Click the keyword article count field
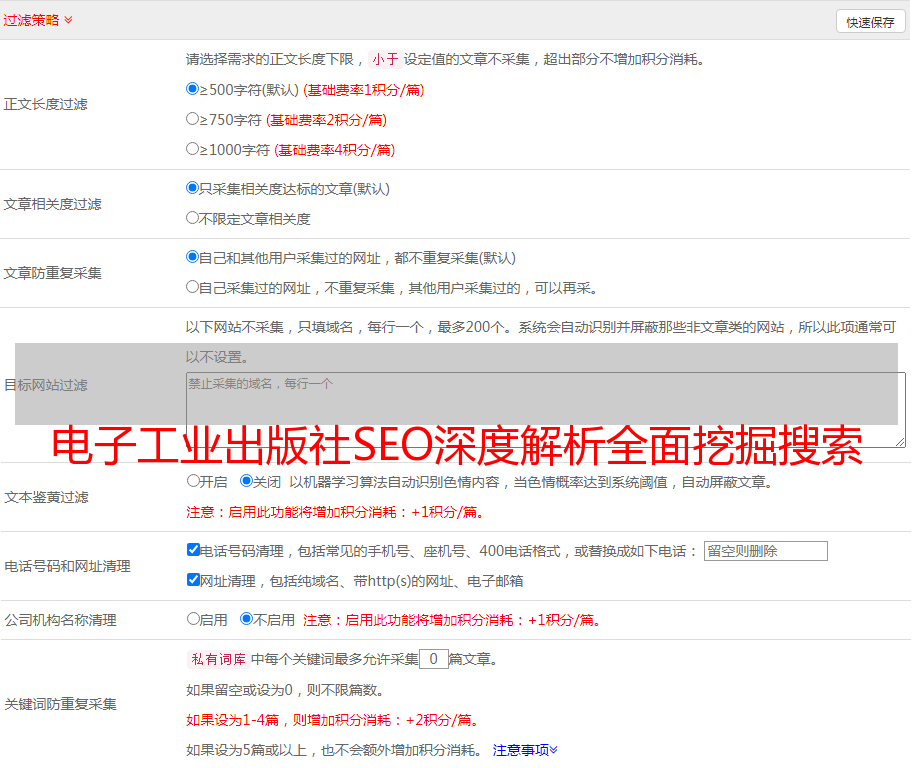This screenshot has height=768, width=912. click(x=433, y=659)
